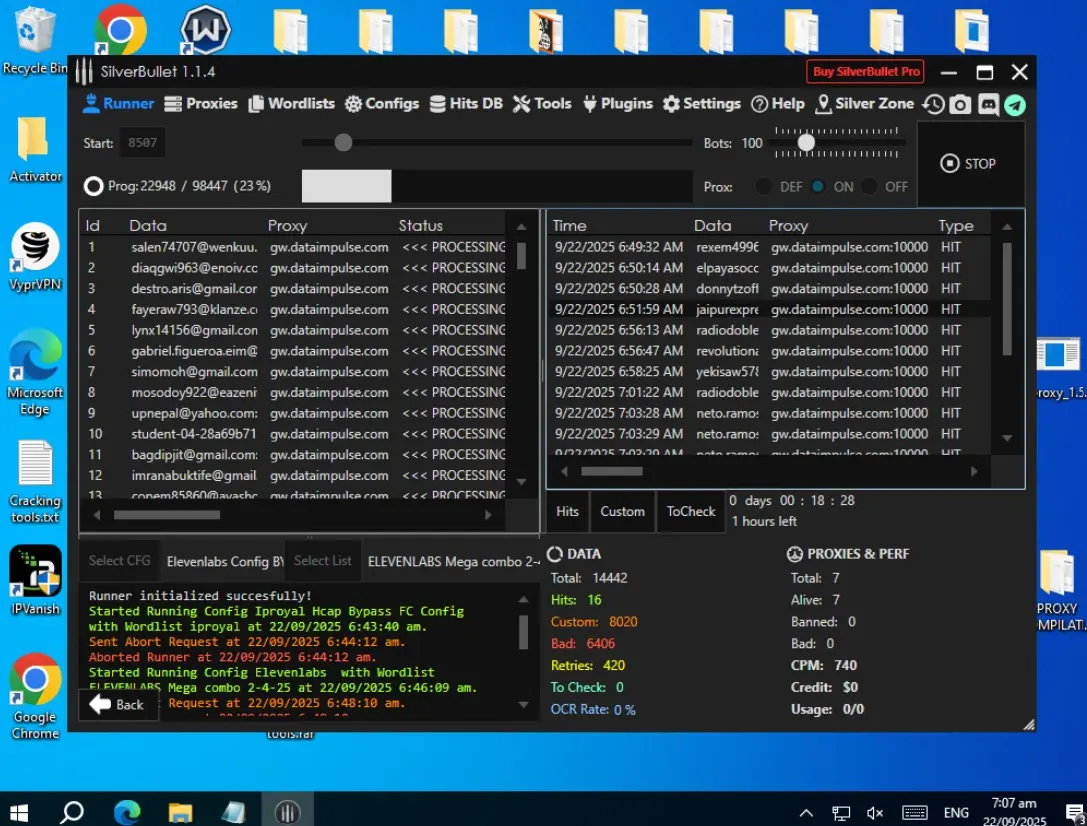Viewport: 1087px width, 826px height.
Task: Click the Status column header
Action: [420, 225]
